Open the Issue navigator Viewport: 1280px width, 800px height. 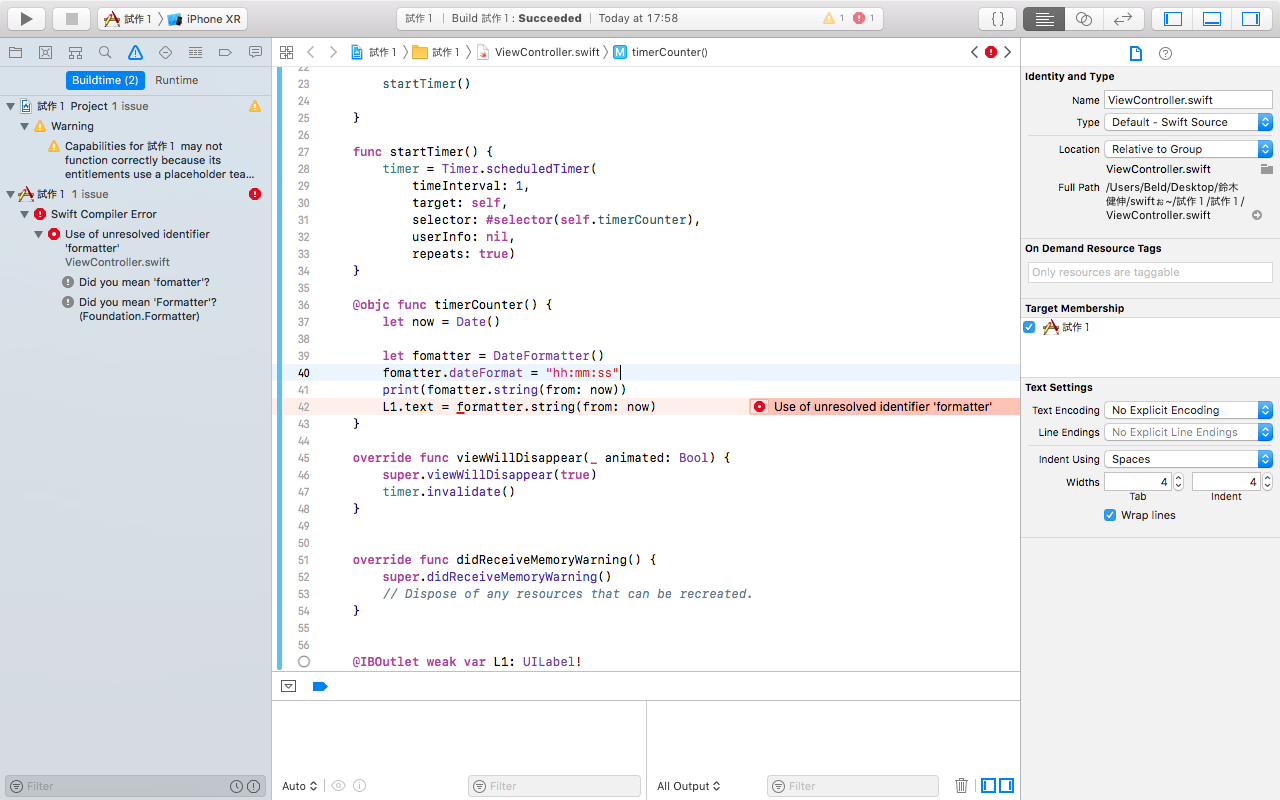(135, 53)
